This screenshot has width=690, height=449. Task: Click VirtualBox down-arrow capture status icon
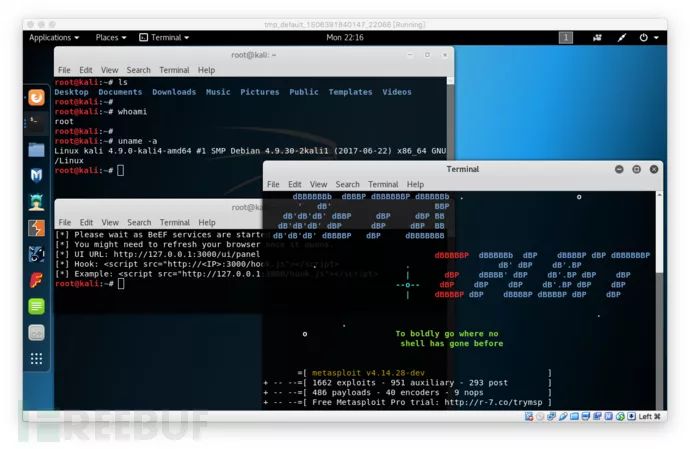[632, 416]
